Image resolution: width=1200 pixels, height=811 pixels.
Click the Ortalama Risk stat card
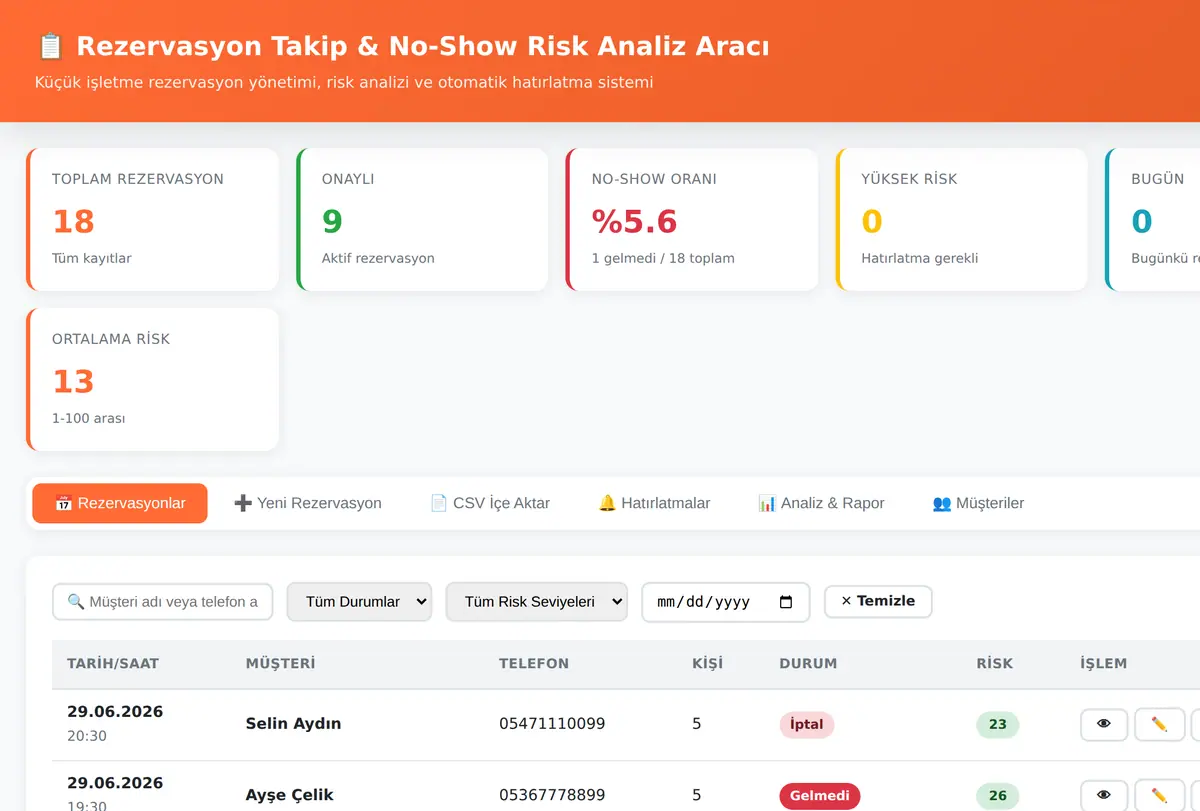tap(152, 380)
